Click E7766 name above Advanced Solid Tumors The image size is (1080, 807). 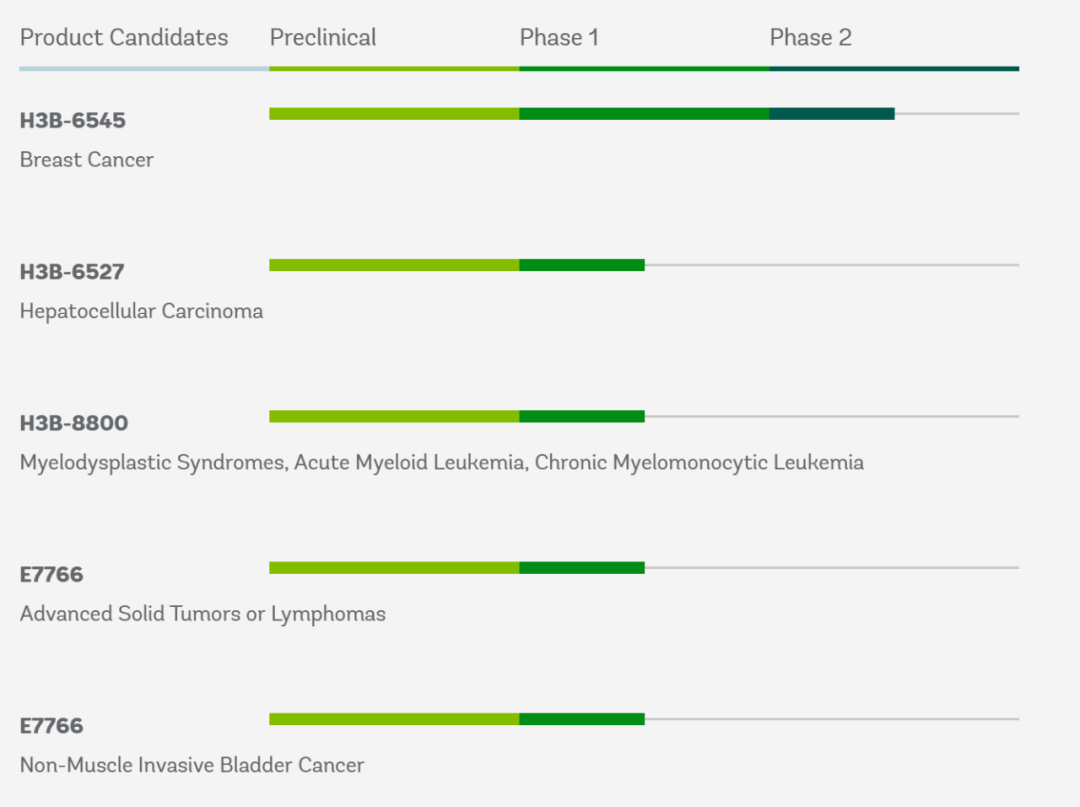[x=52, y=575]
